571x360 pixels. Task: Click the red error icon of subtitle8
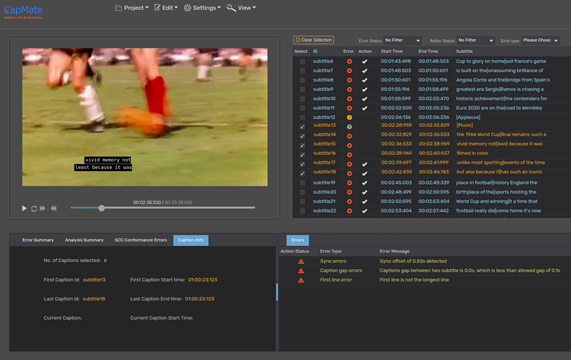tap(349, 80)
